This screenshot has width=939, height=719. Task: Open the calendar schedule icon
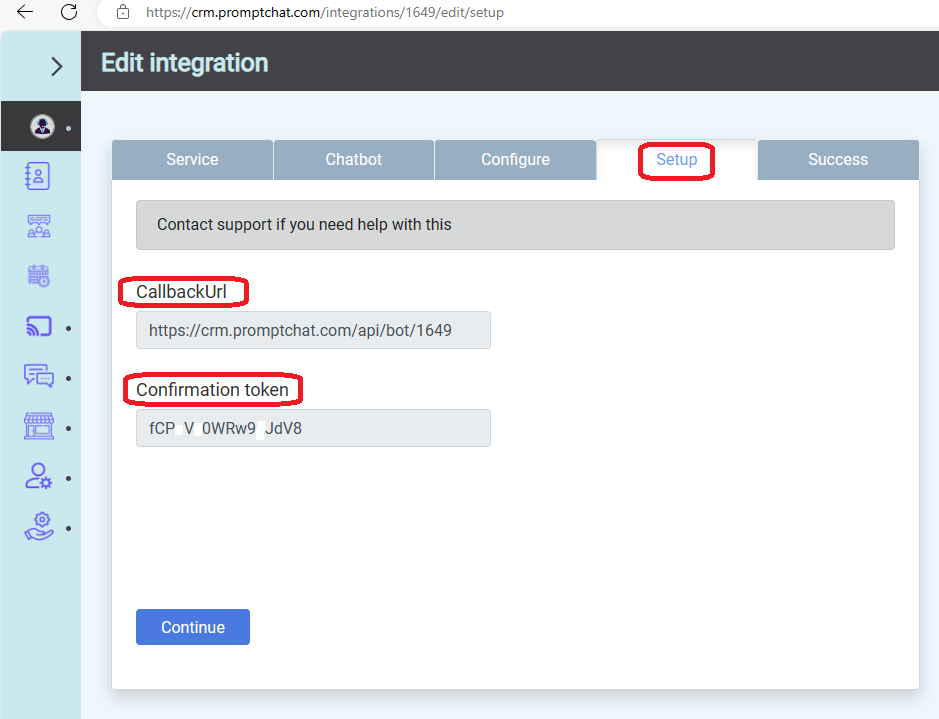[x=38, y=276]
